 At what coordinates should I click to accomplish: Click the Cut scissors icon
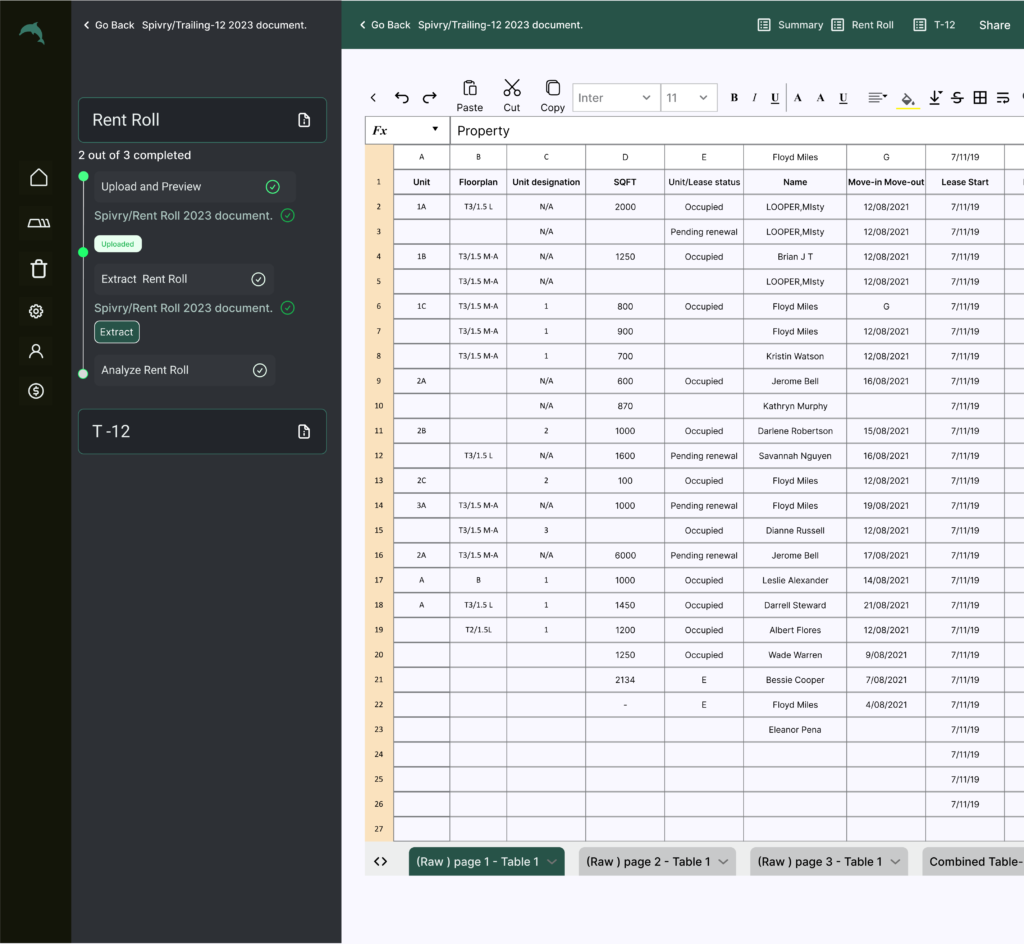[512, 88]
